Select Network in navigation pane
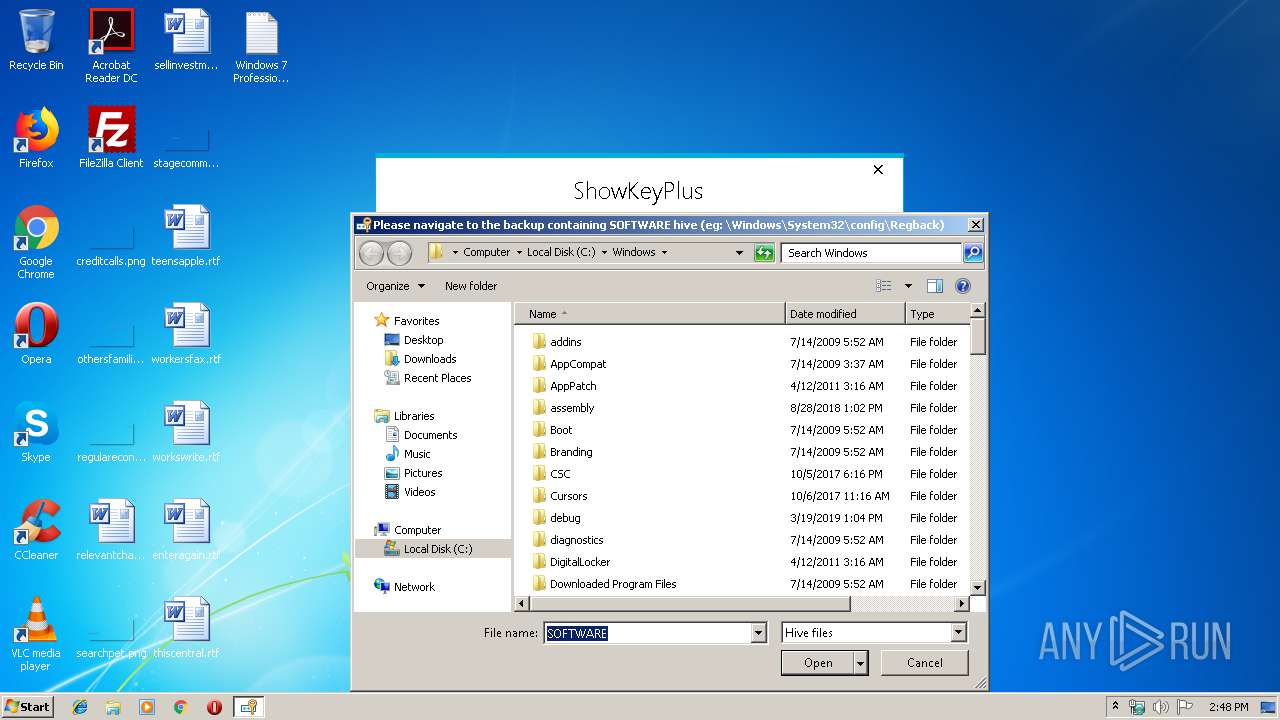The image size is (1280, 720). pos(404,587)
